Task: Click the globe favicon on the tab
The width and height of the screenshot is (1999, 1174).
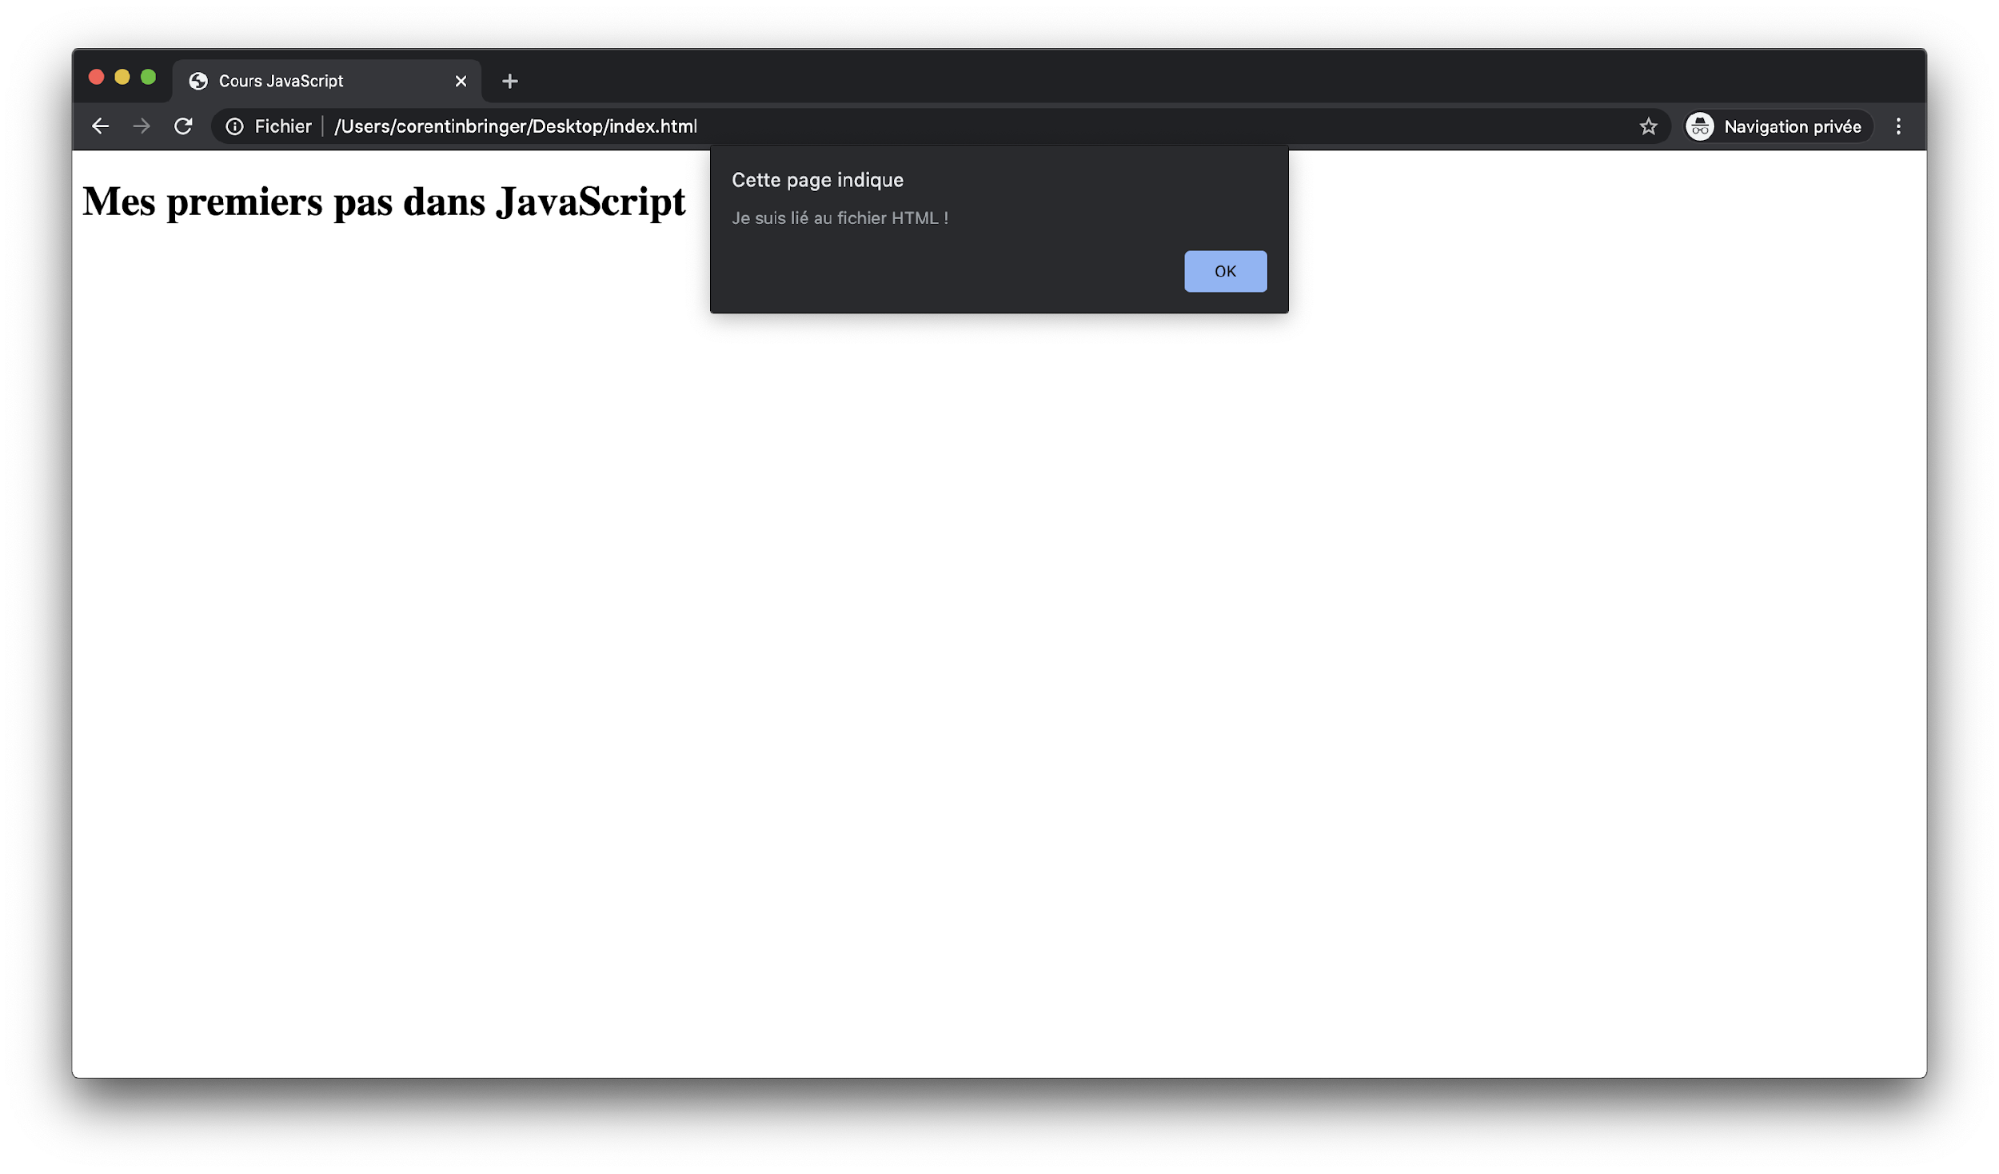Action: (x=198, y=81)
